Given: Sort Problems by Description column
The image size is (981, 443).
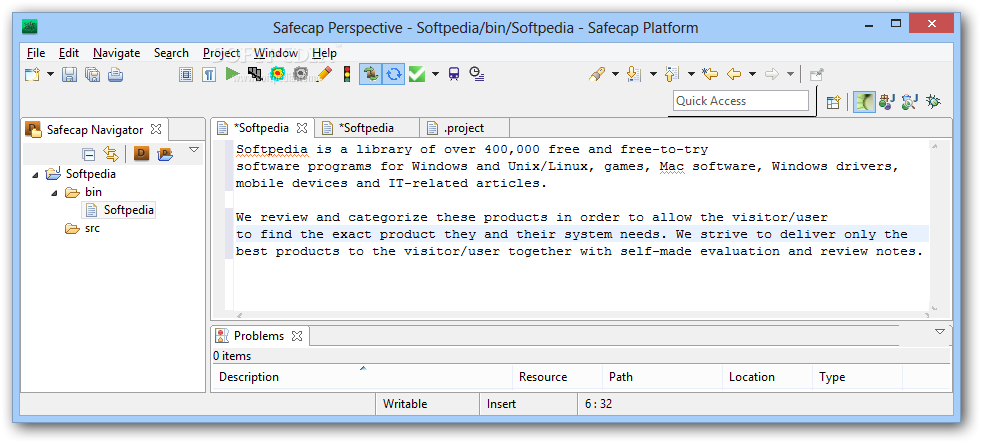Looking at the screenshot, I should [x=362, y=377].
